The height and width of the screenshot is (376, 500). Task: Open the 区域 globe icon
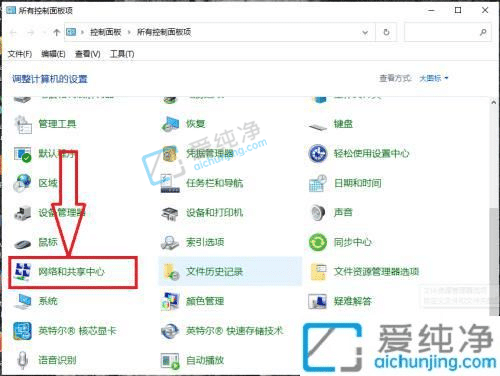[22, 183]
